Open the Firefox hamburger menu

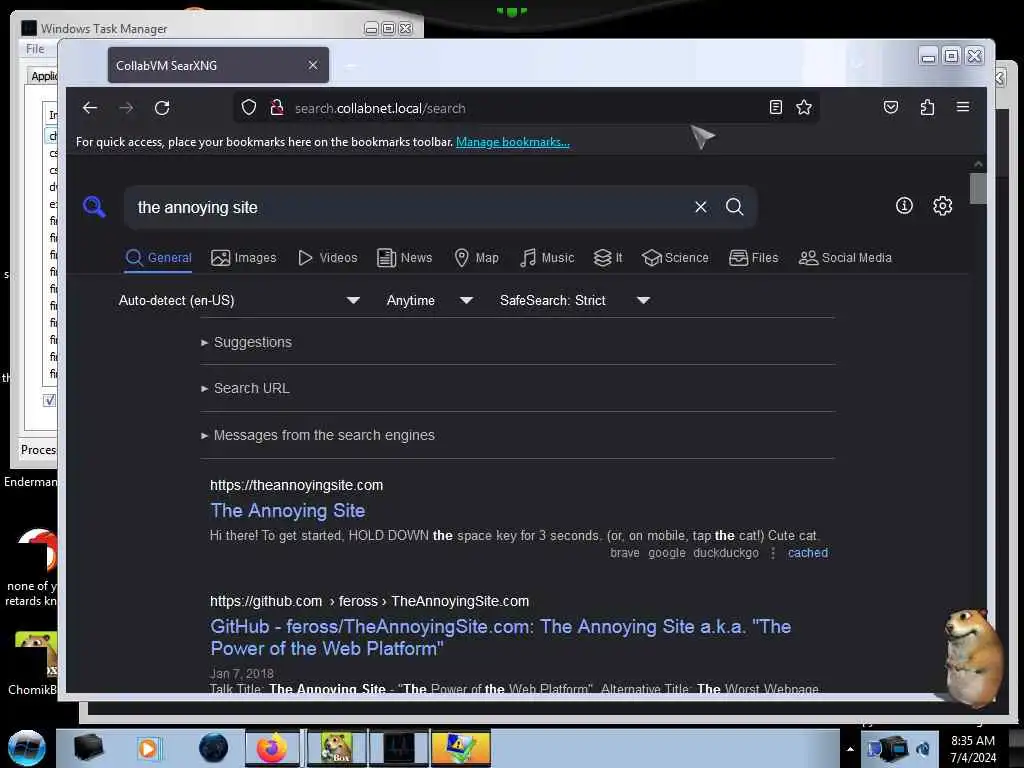[963, 106]
